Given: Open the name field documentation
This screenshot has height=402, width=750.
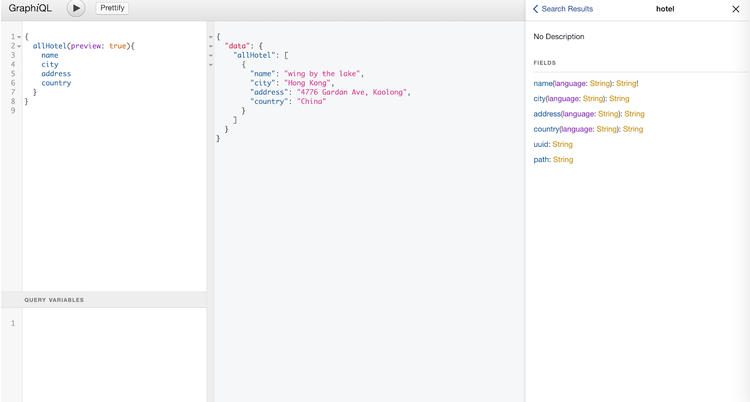Looking at the screenshot, I should tap(543, 83).
